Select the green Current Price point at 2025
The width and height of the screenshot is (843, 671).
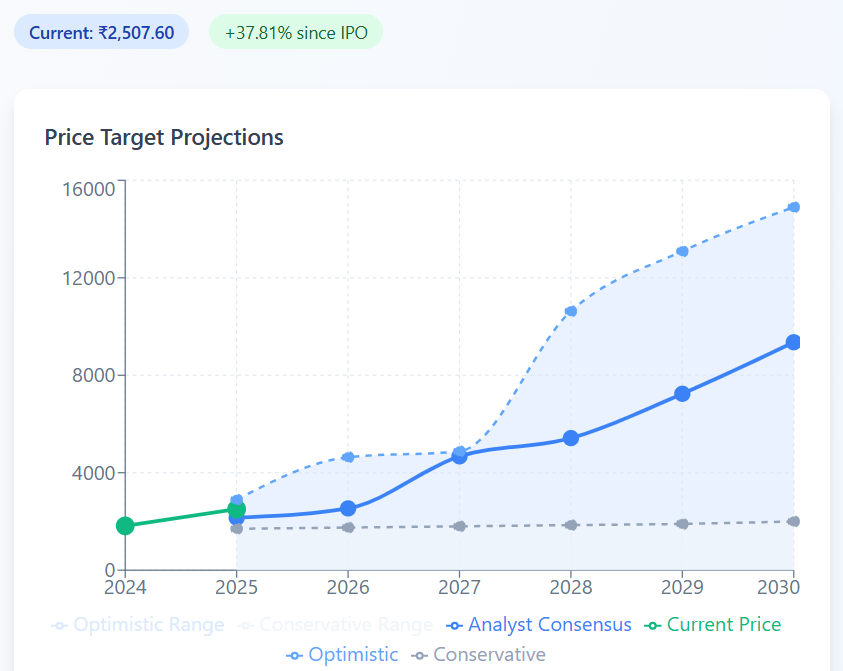[x=236, y=509]
